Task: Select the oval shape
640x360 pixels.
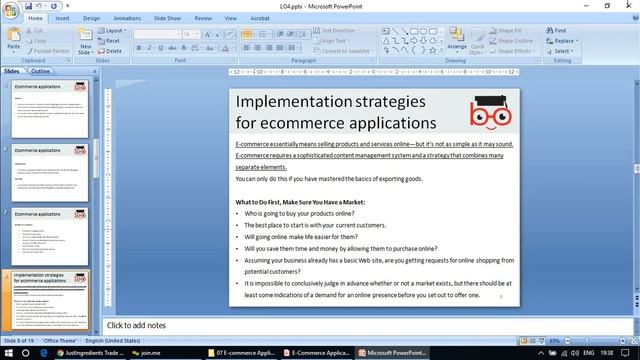Action: pyautogui.click(x=423, y=31)
